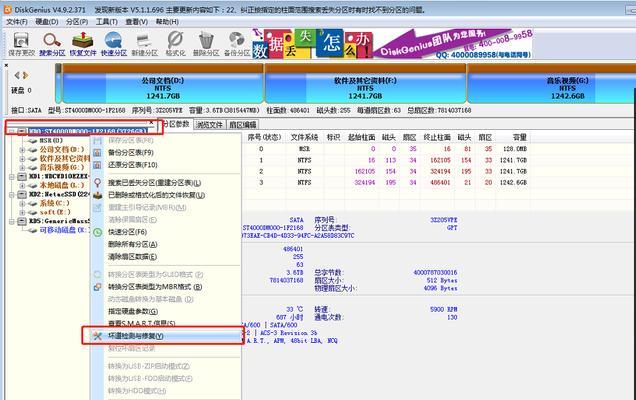Select 查看S.M.A.R.T.信息(S) menu entry
The width and height of the screenshot is (636, 400).
point(142,323)
